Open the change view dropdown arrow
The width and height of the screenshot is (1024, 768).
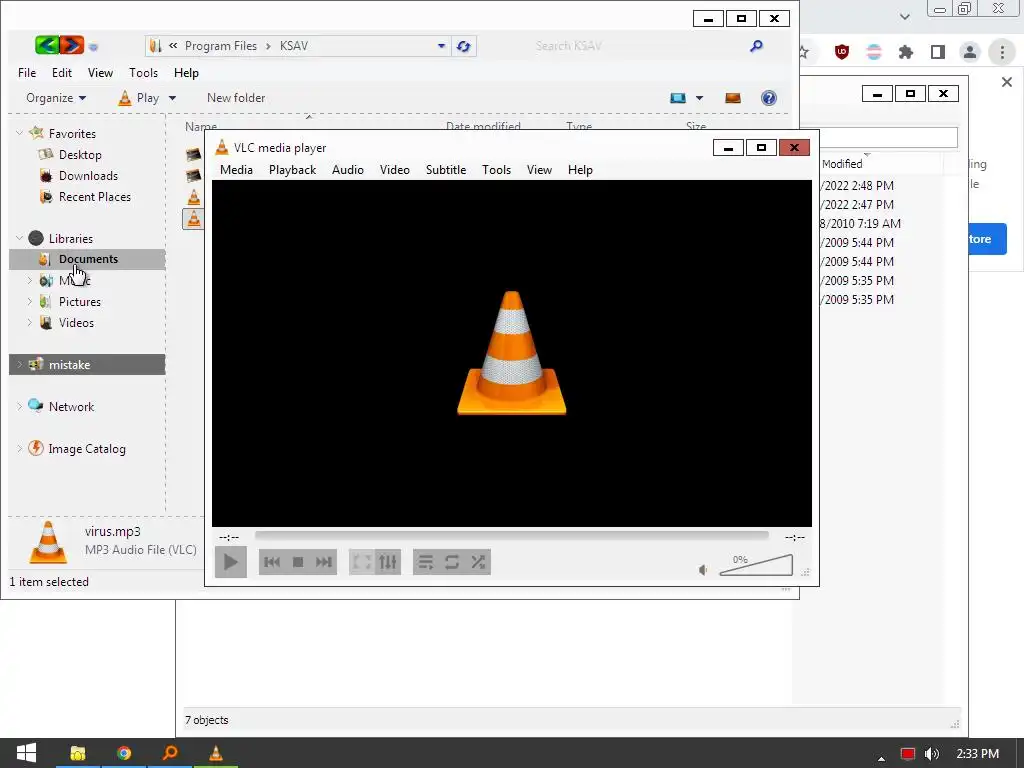[x=699, y=98]
